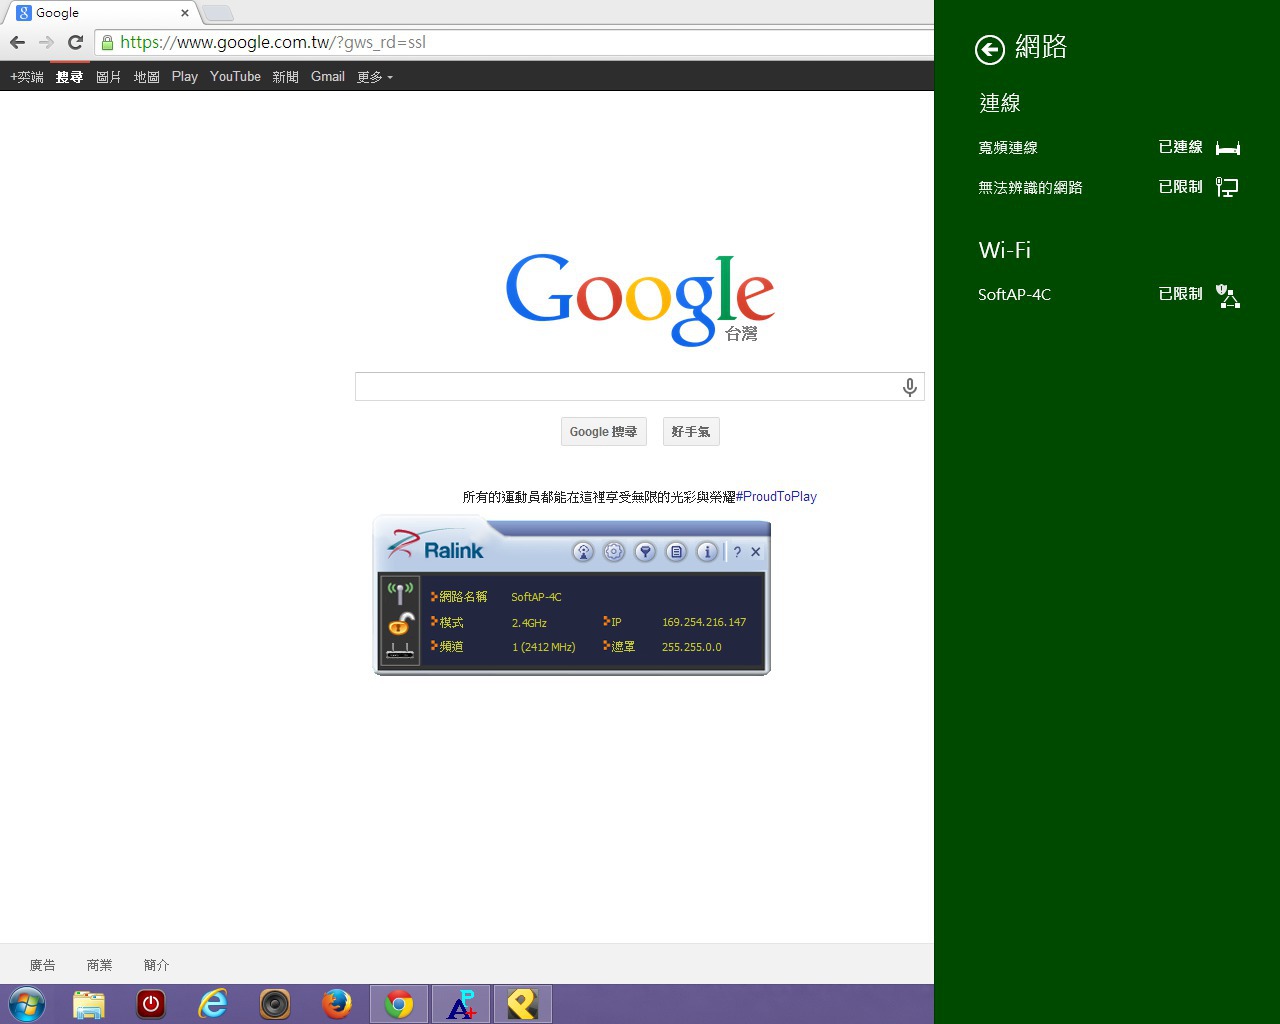Open Gmail from the Google bar
Viewport: 1280px width, 1024px height.
[328, 77]
